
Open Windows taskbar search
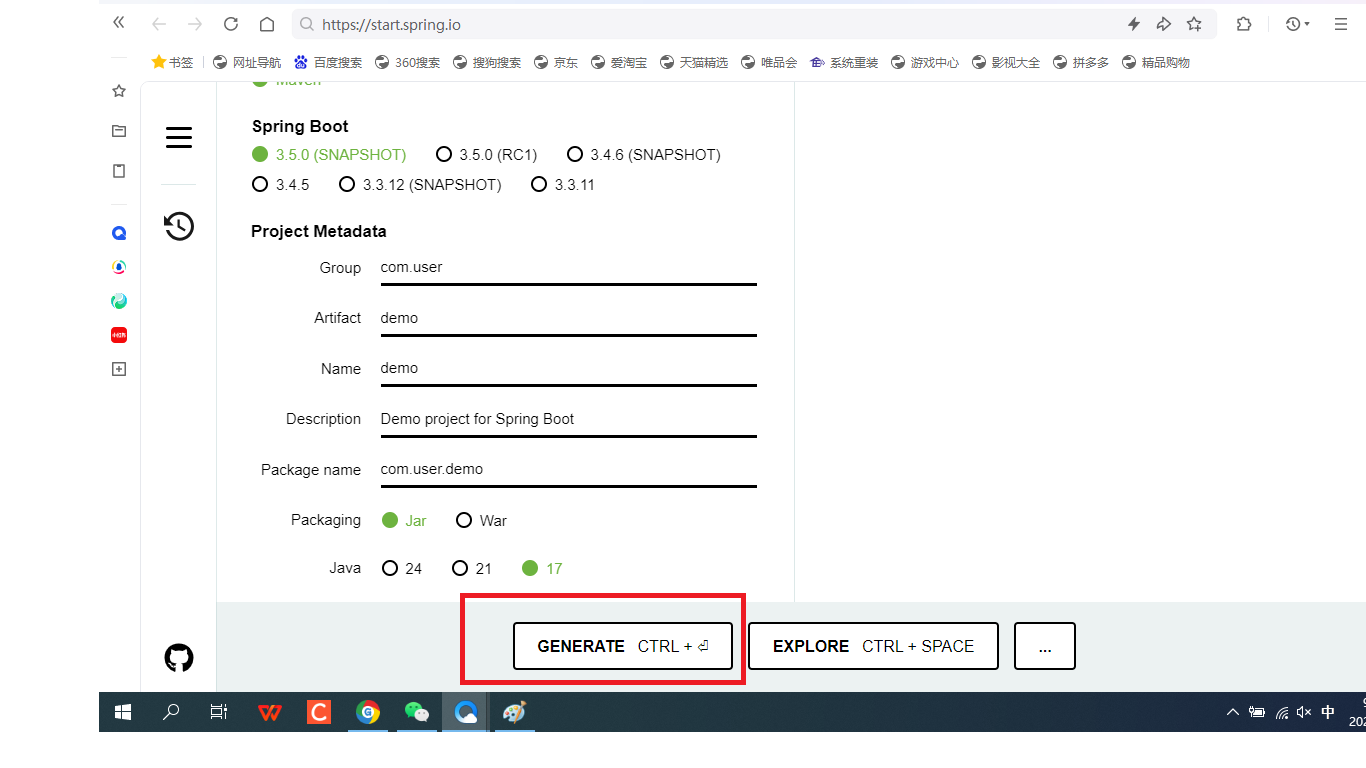pyautogui.click(x=171, y=712)
